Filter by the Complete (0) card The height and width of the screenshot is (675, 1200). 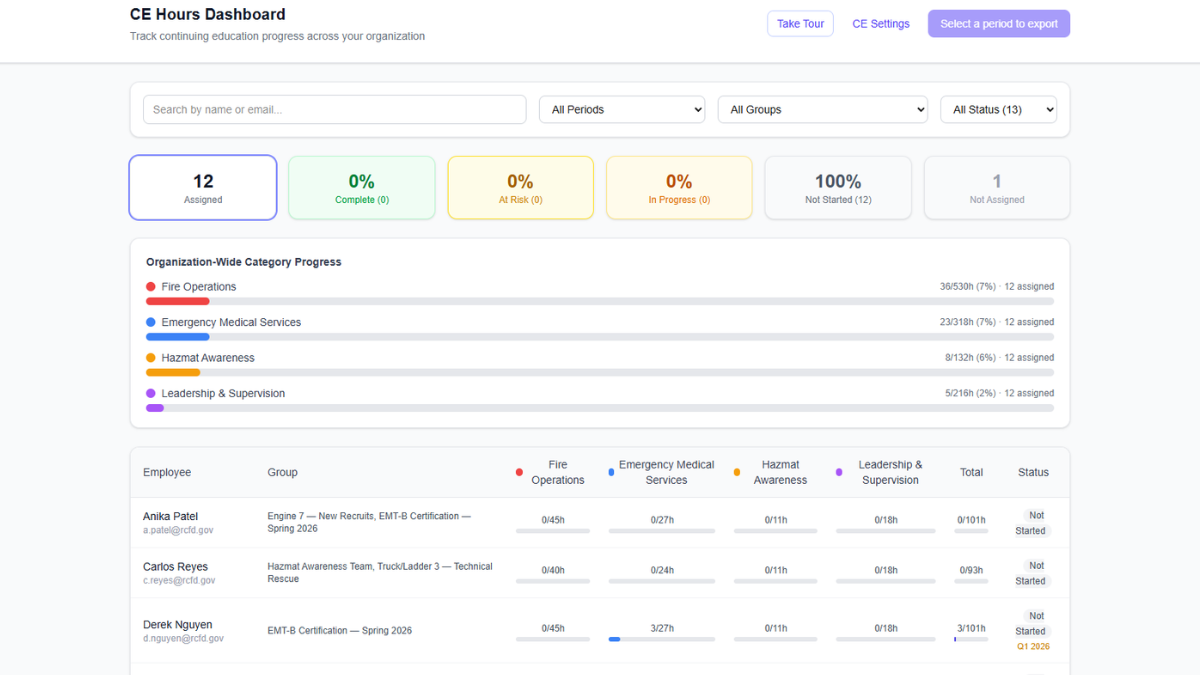(x=362, y=187)
